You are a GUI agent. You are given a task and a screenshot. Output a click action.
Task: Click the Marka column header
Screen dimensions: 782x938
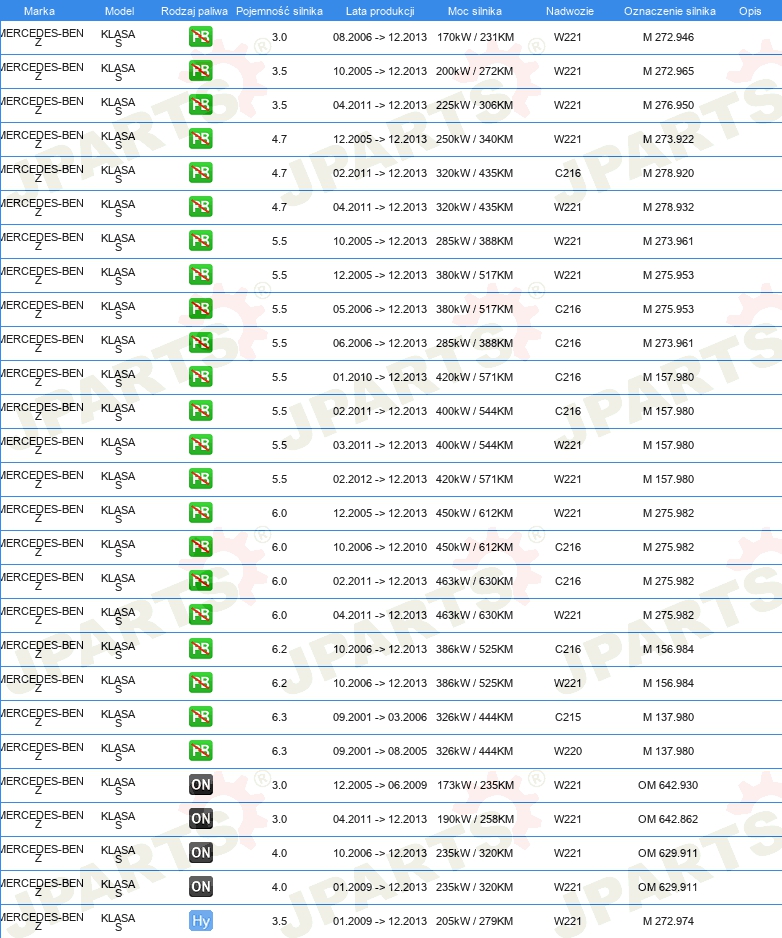click(39, 11)
